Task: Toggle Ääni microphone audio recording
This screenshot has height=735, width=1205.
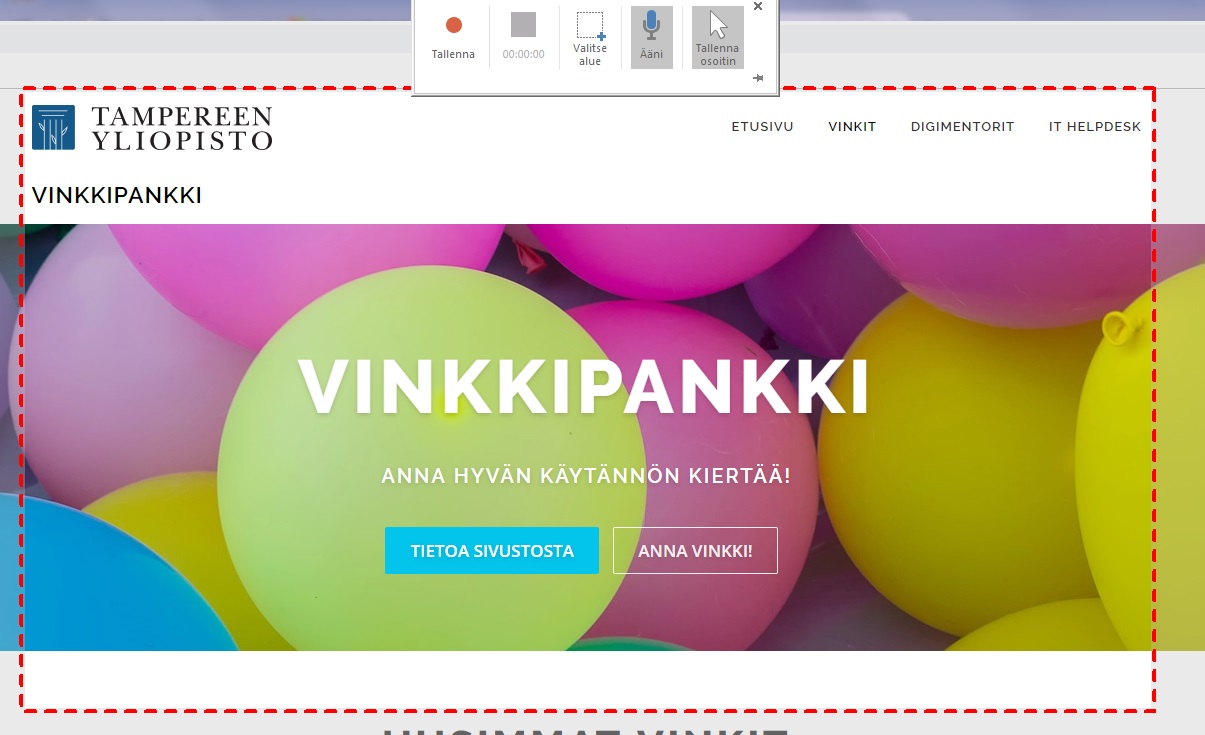Action: [x=651, y=36]
